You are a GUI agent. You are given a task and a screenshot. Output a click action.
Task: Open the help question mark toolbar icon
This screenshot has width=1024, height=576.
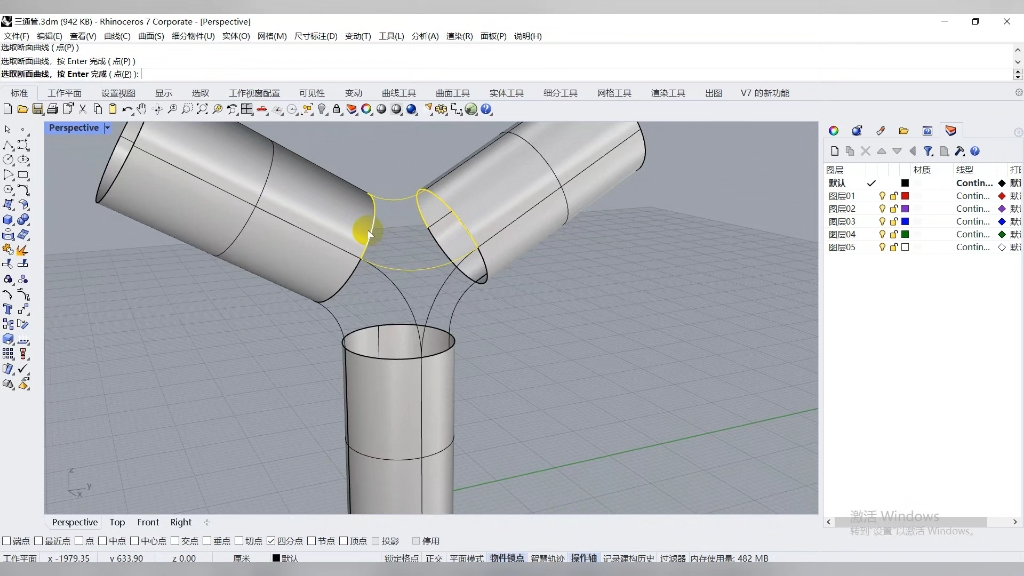(x=487, y=109)
